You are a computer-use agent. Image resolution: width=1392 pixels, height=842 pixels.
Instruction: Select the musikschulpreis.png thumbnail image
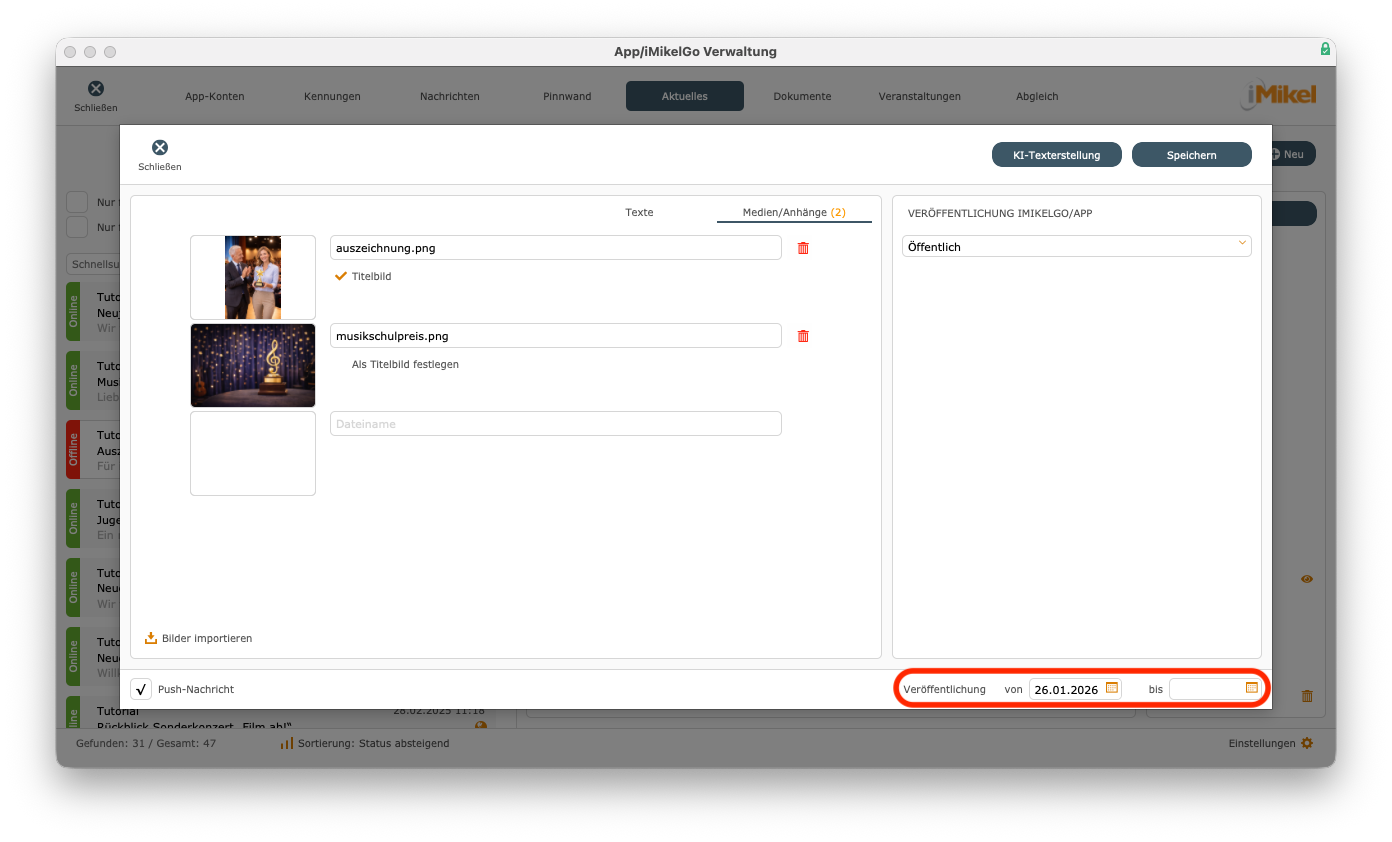(253, 365)
